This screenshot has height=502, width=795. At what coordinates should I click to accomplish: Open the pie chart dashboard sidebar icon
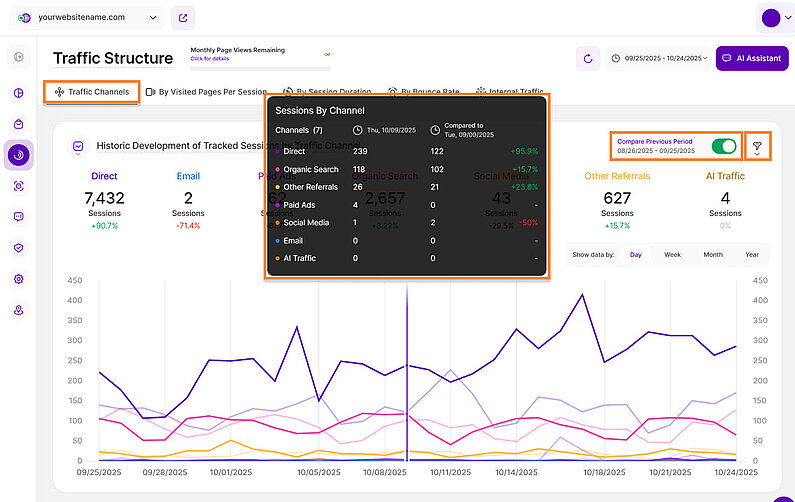[x=19, y=94]
